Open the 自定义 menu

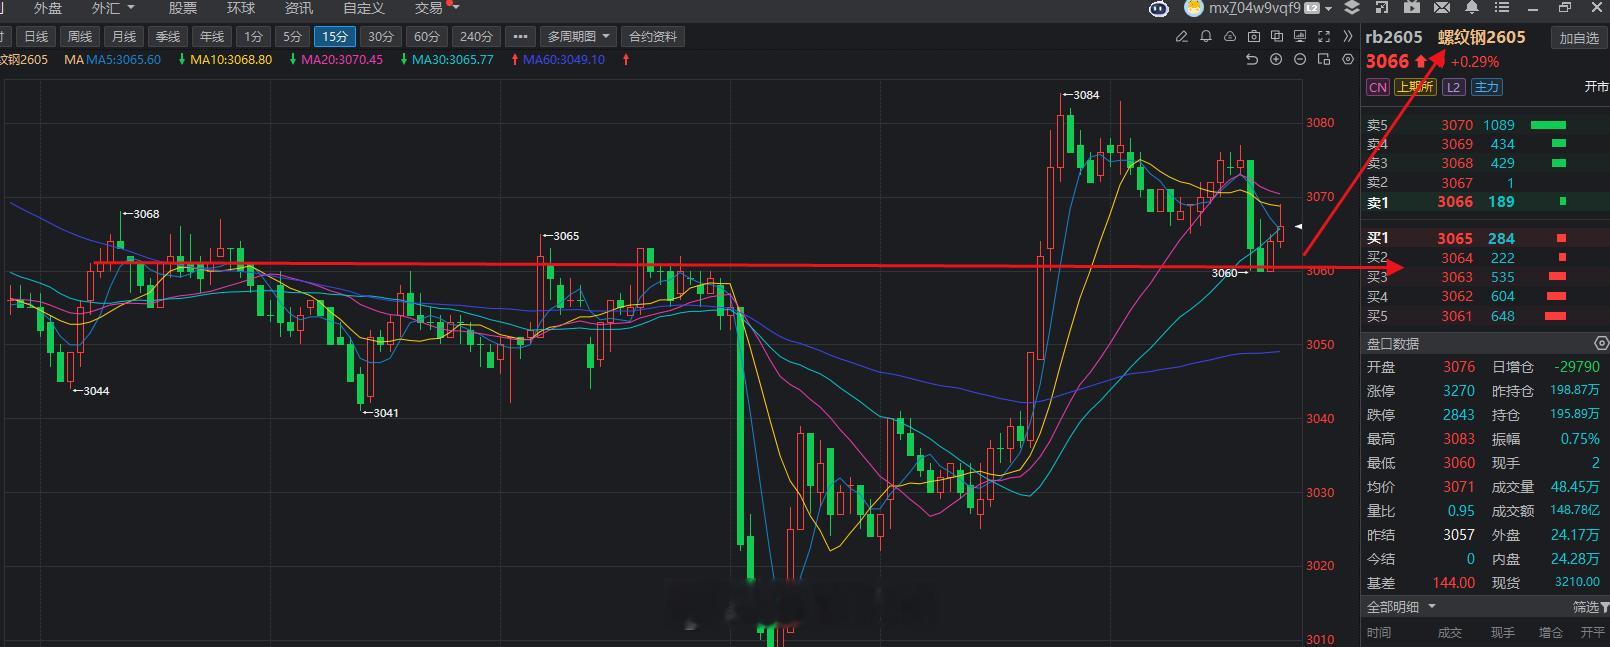pyautogui.click(x=363, y=8)
